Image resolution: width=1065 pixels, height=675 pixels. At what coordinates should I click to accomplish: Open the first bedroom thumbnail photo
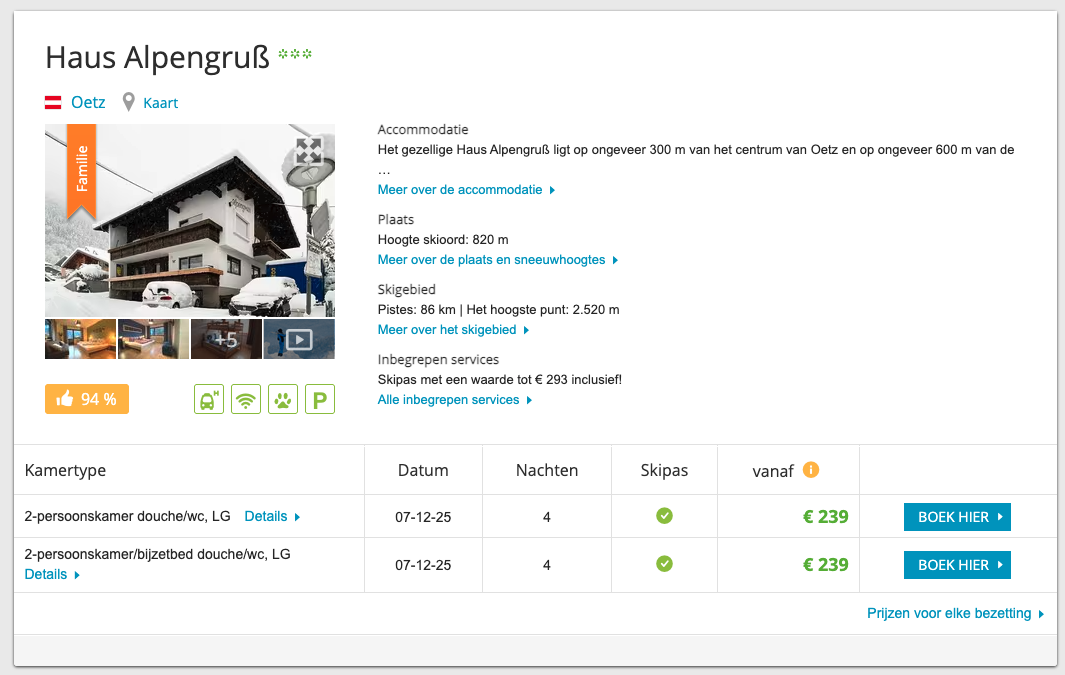tap(80, 339)
